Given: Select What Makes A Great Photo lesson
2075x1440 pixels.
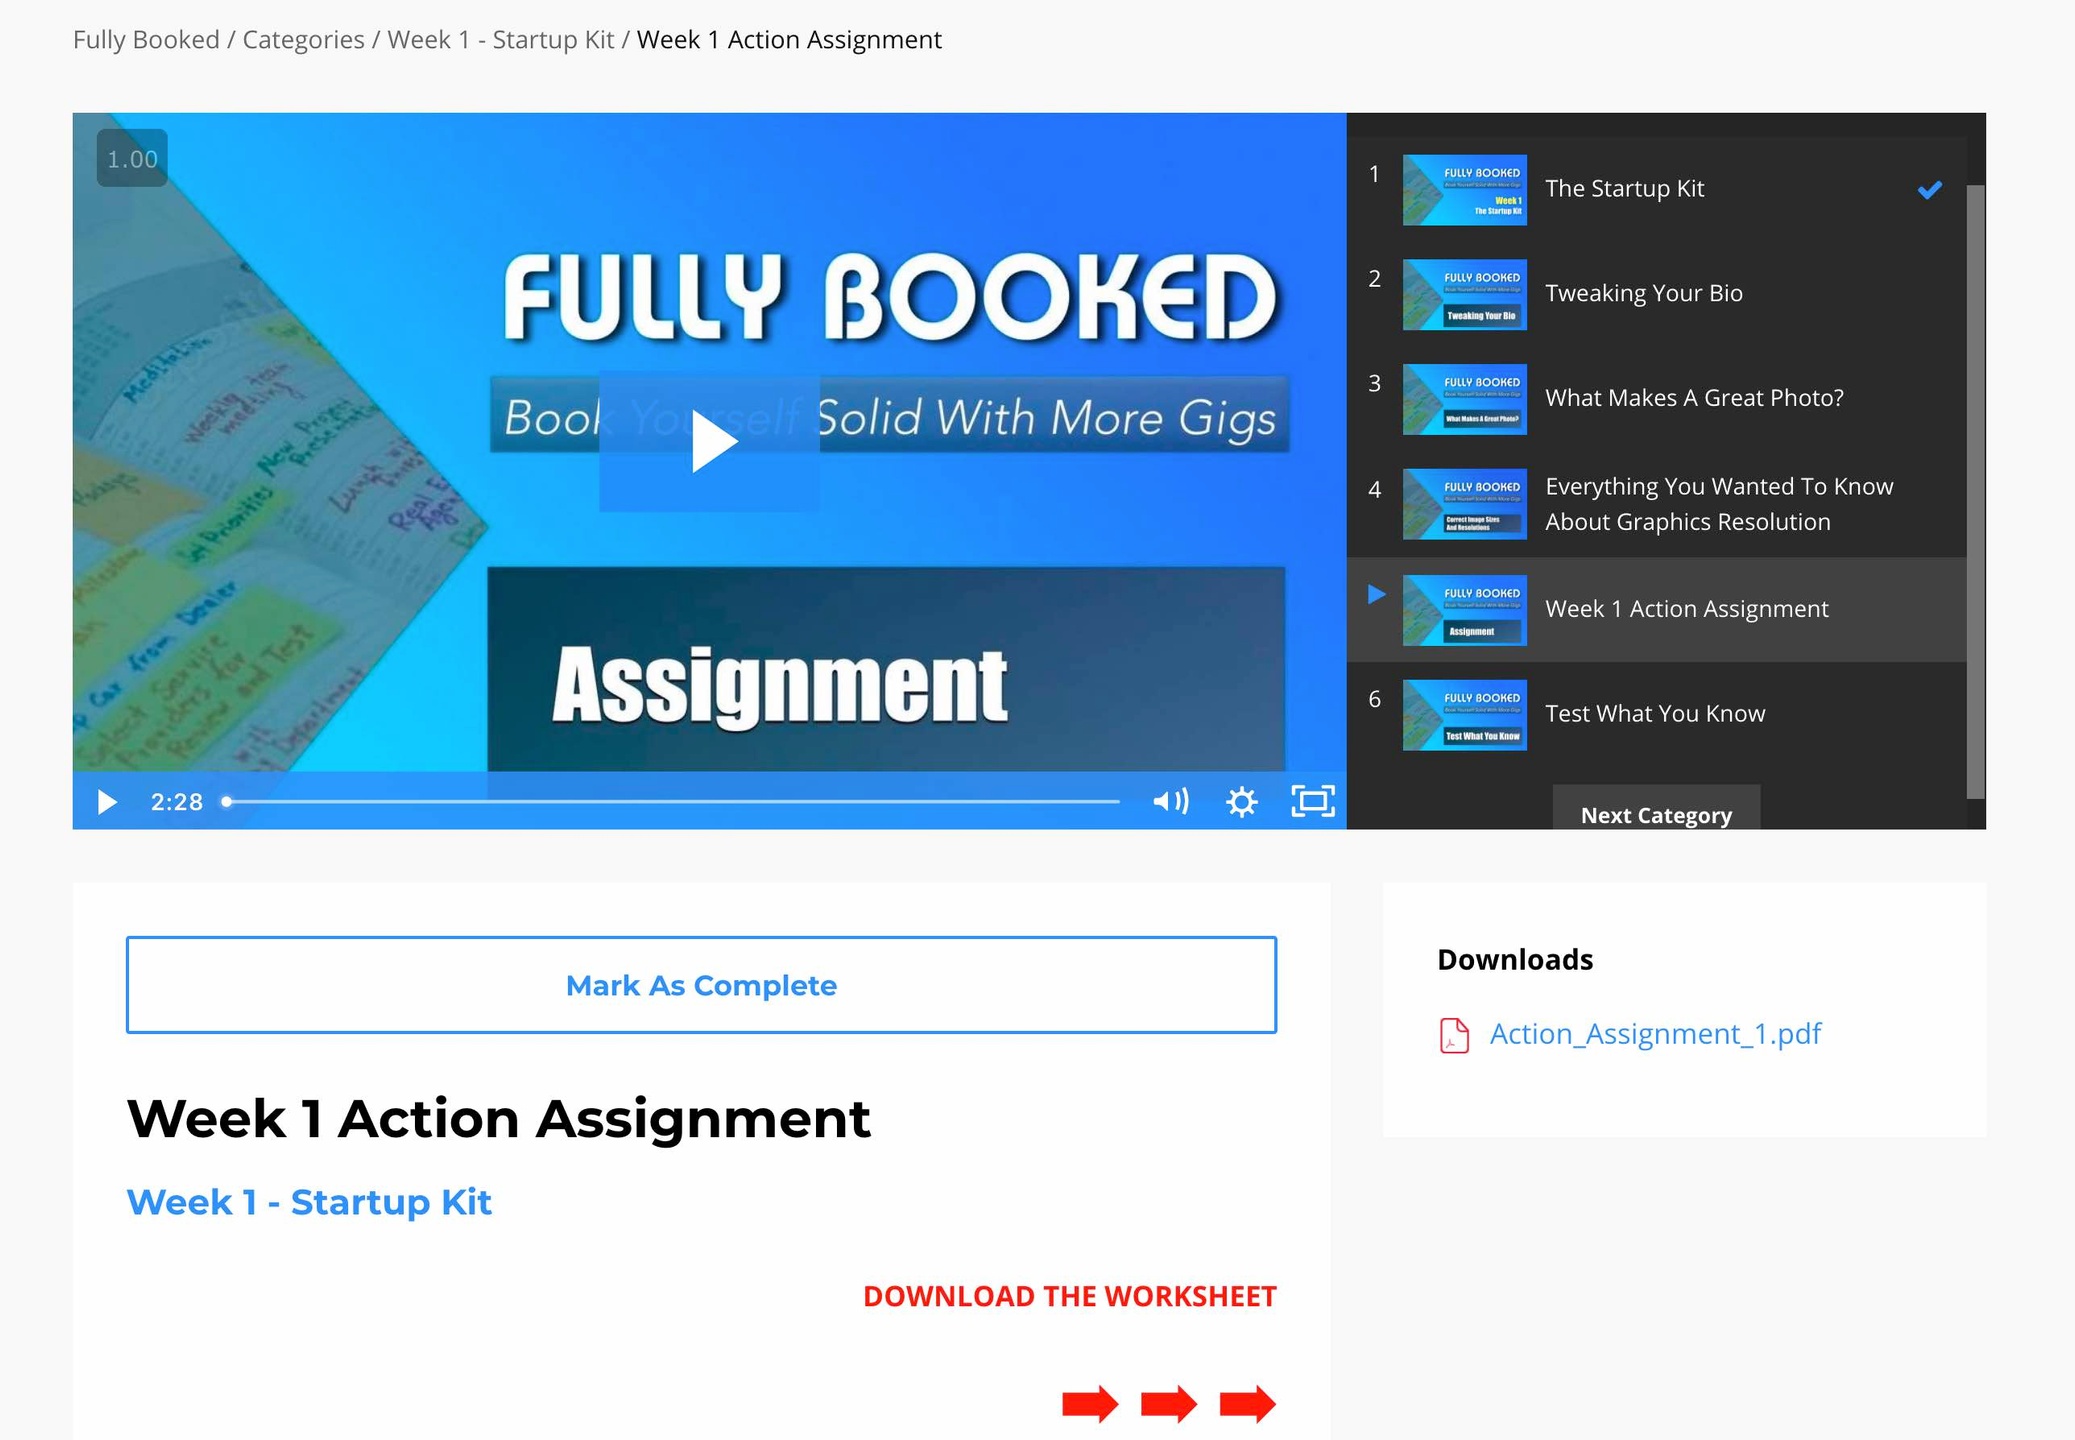Looking at the screenshot, I should (1694, 398).
